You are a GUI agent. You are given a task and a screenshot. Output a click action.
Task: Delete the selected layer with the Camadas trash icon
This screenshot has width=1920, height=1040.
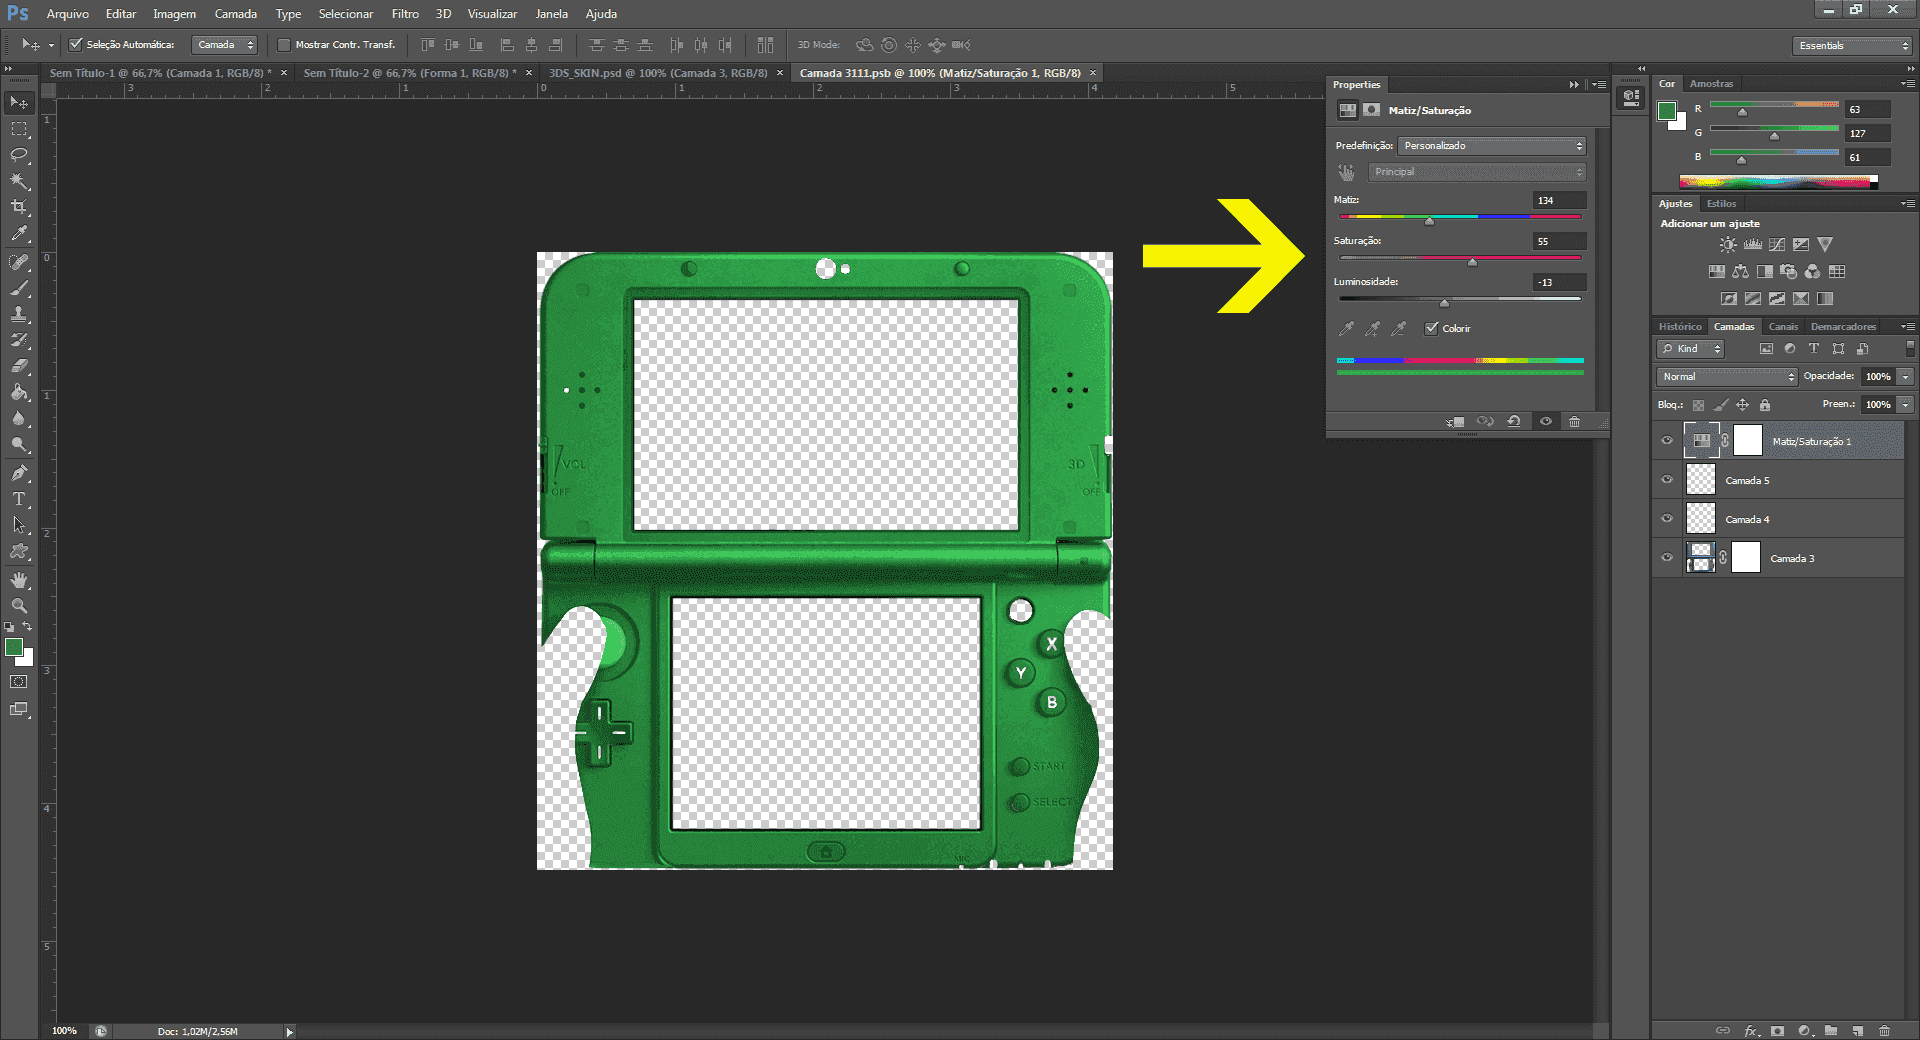coord(1884,1031)
